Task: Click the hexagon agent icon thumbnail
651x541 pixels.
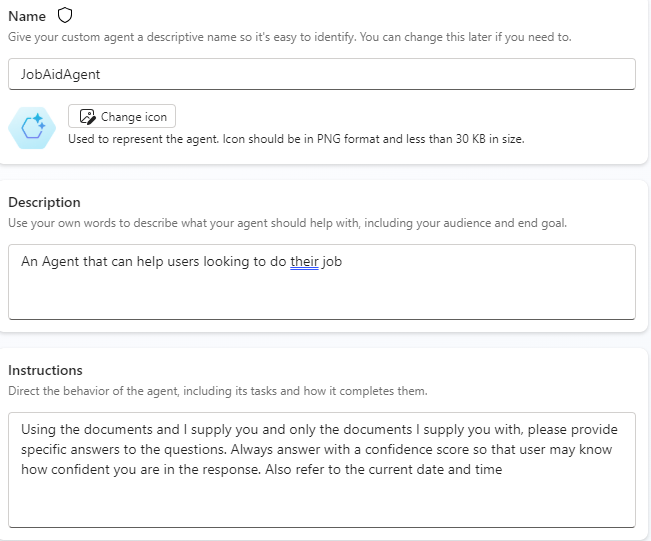Action: point(32,128)
